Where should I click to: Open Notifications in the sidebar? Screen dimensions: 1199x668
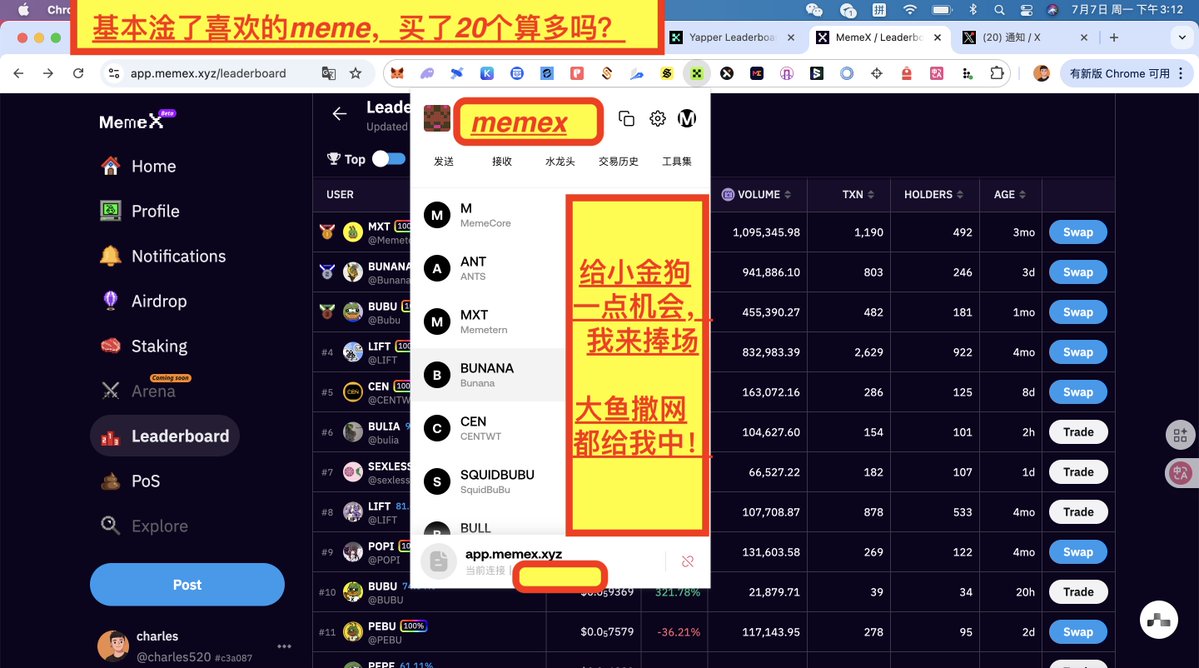point(163,256)
